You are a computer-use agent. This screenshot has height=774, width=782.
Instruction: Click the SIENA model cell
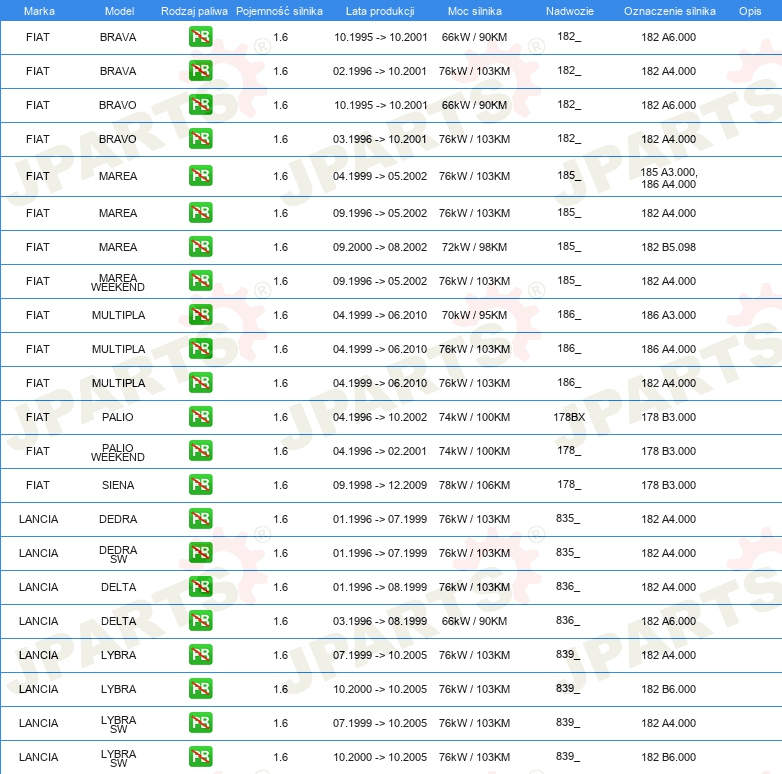(x=118, y=485)
